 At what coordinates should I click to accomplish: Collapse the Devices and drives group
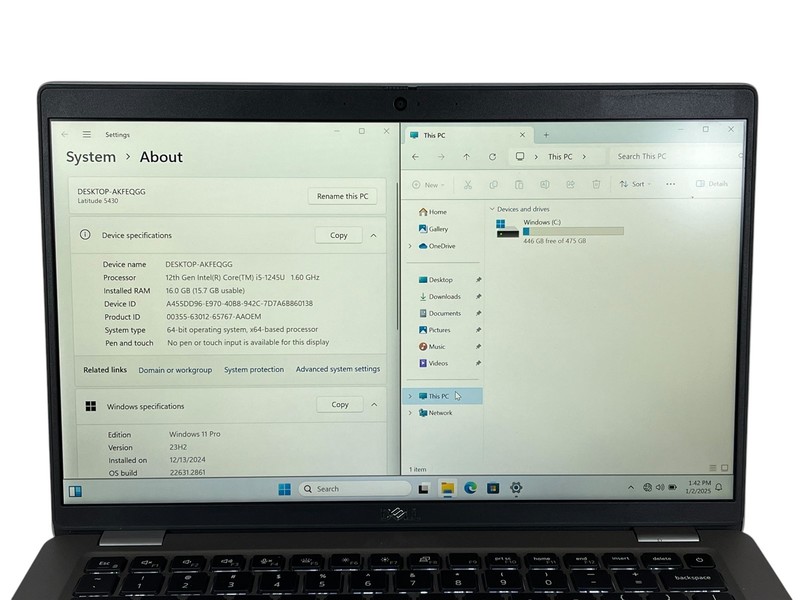click(x=492, y=209)
